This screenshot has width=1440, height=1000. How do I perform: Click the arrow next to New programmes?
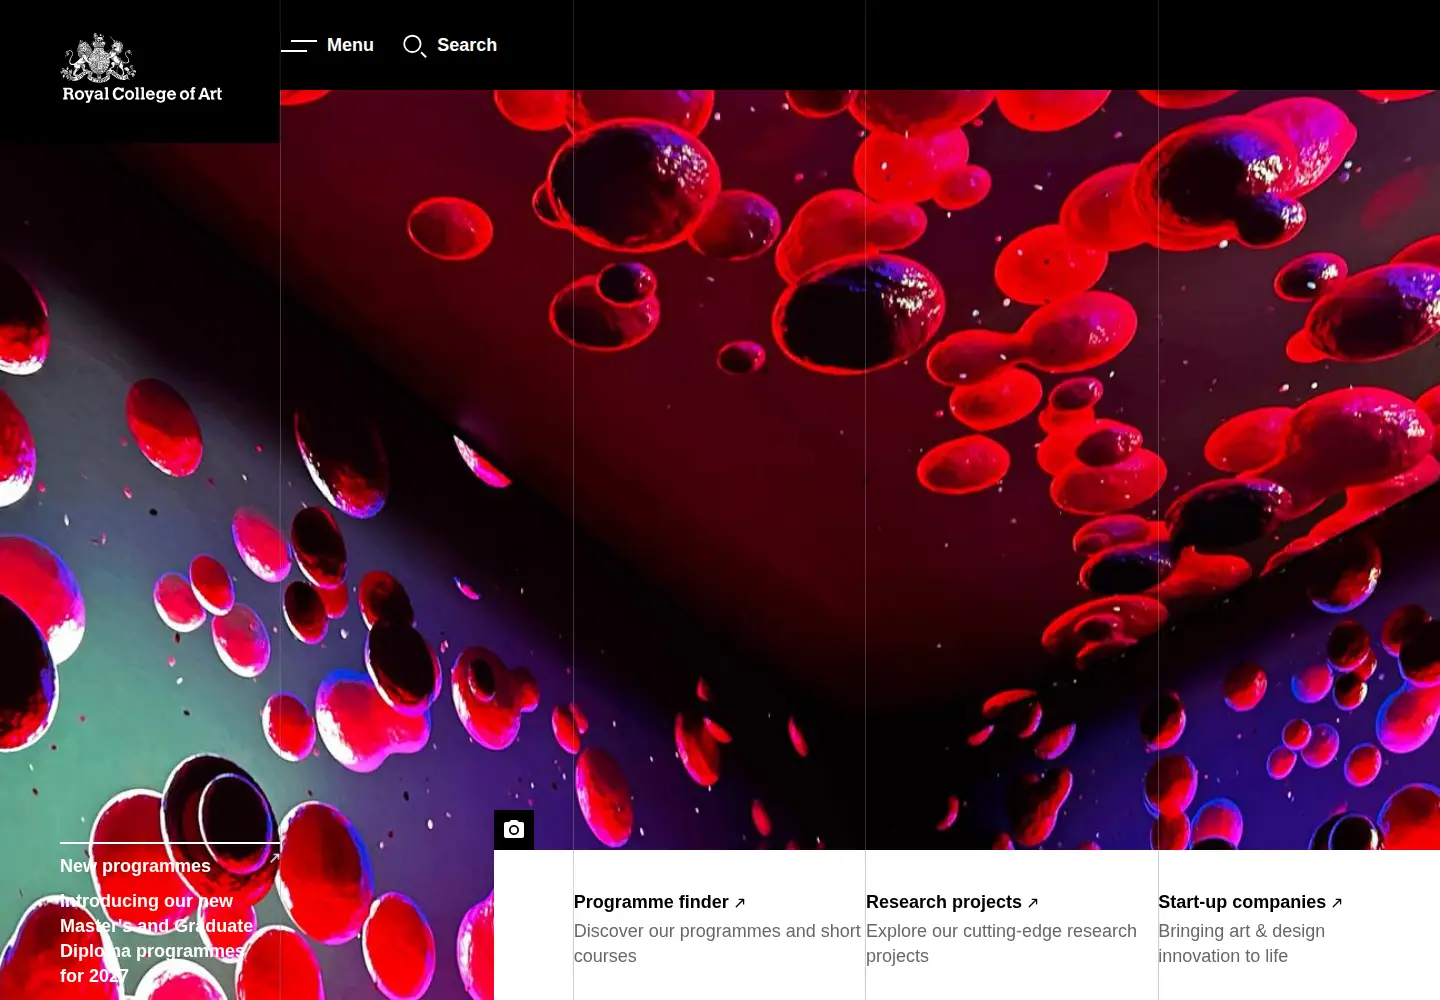click(x=274, y=858)
